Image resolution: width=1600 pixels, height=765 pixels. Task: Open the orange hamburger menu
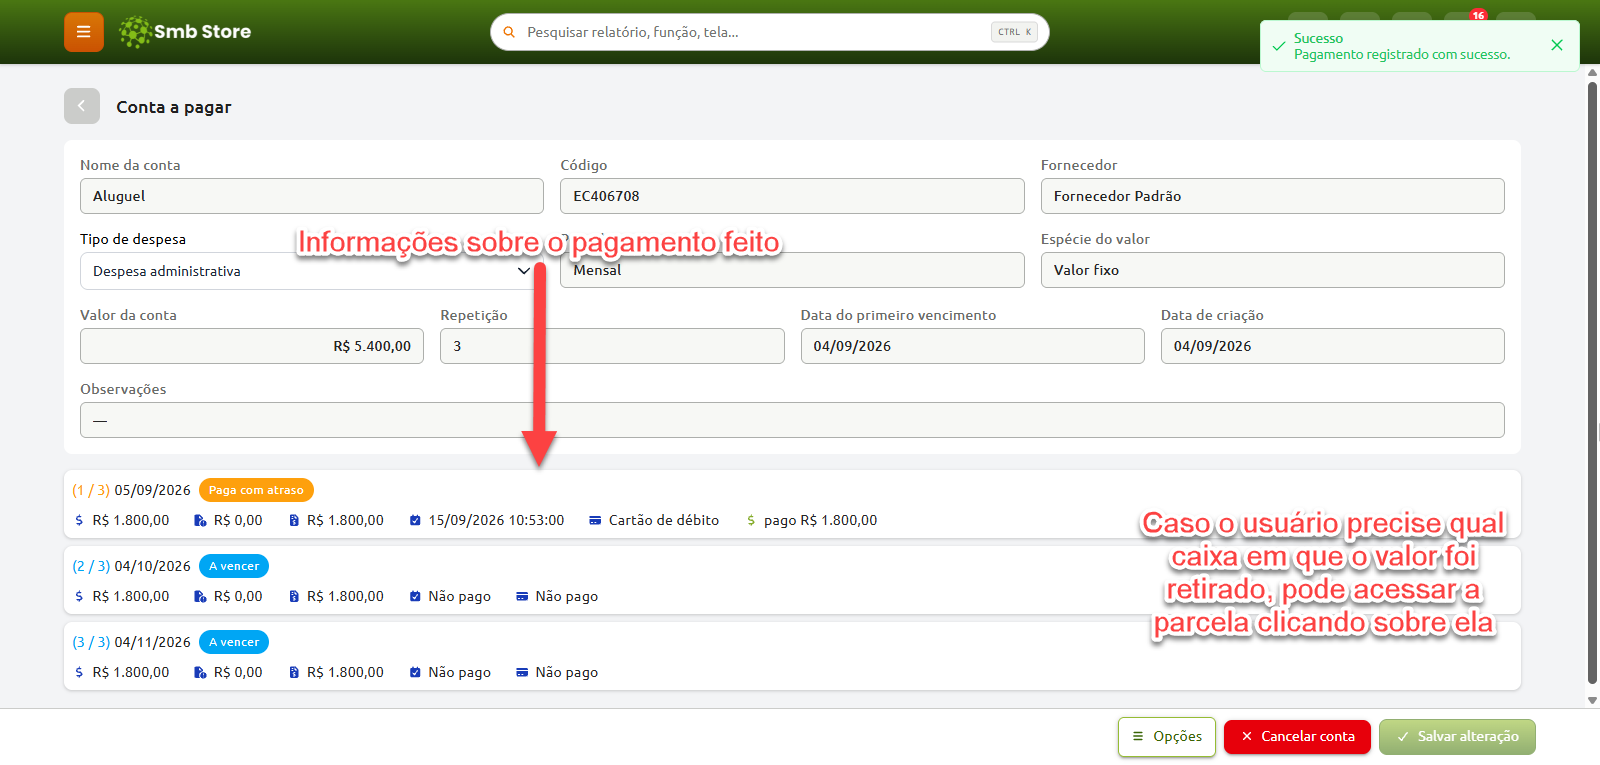coord(84,32)
